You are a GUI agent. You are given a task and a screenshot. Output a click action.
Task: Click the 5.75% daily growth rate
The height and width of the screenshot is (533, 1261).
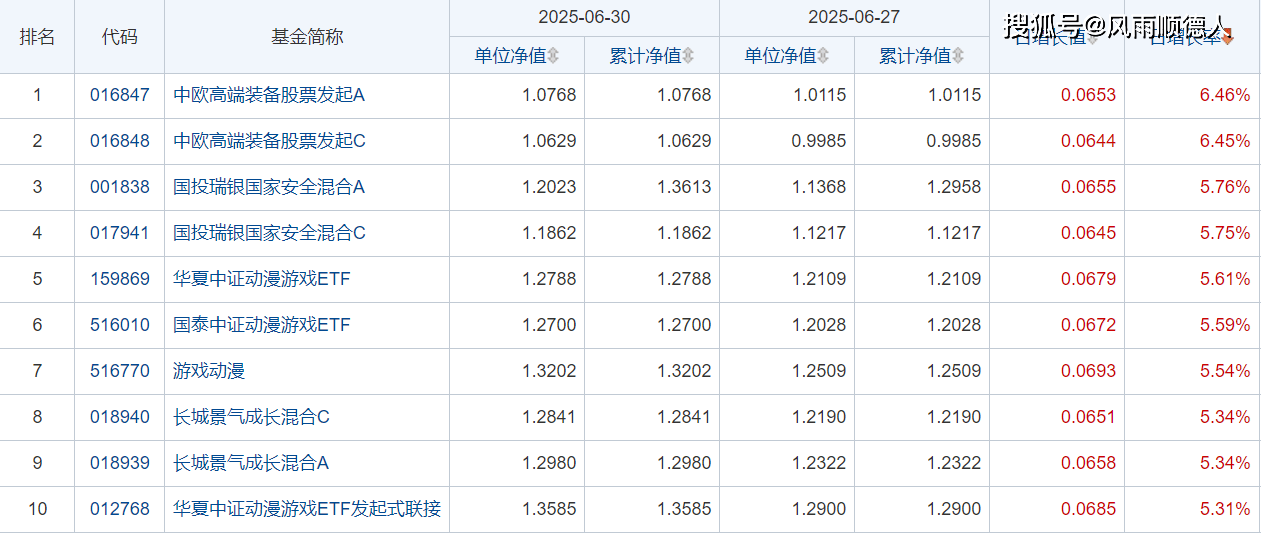pos(1225,233)
